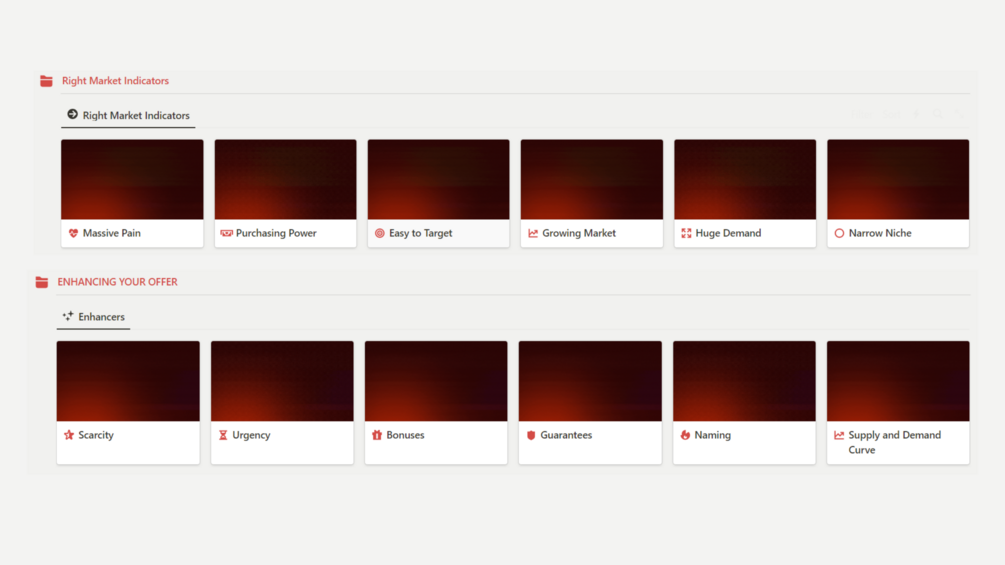Click the gift icon on Bonuses card

click(x=377, y=435)
